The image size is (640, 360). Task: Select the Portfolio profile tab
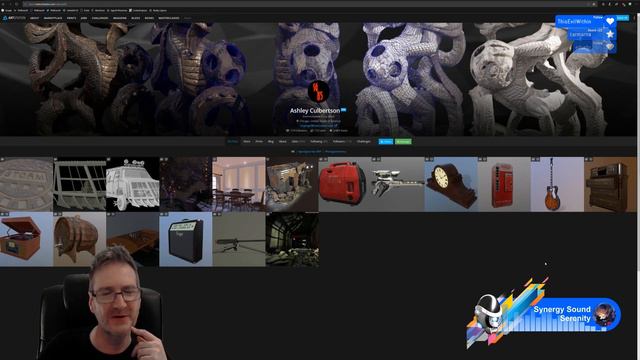coord(233,142)
